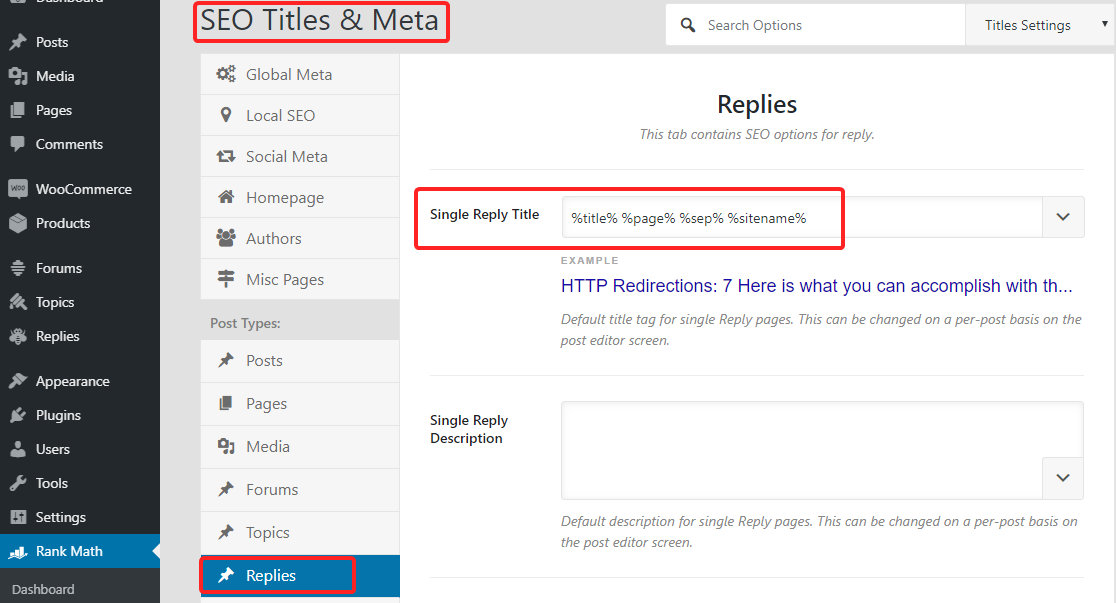Switch to the Forums post type tab
1116x603 pixels.
[271, 489]
